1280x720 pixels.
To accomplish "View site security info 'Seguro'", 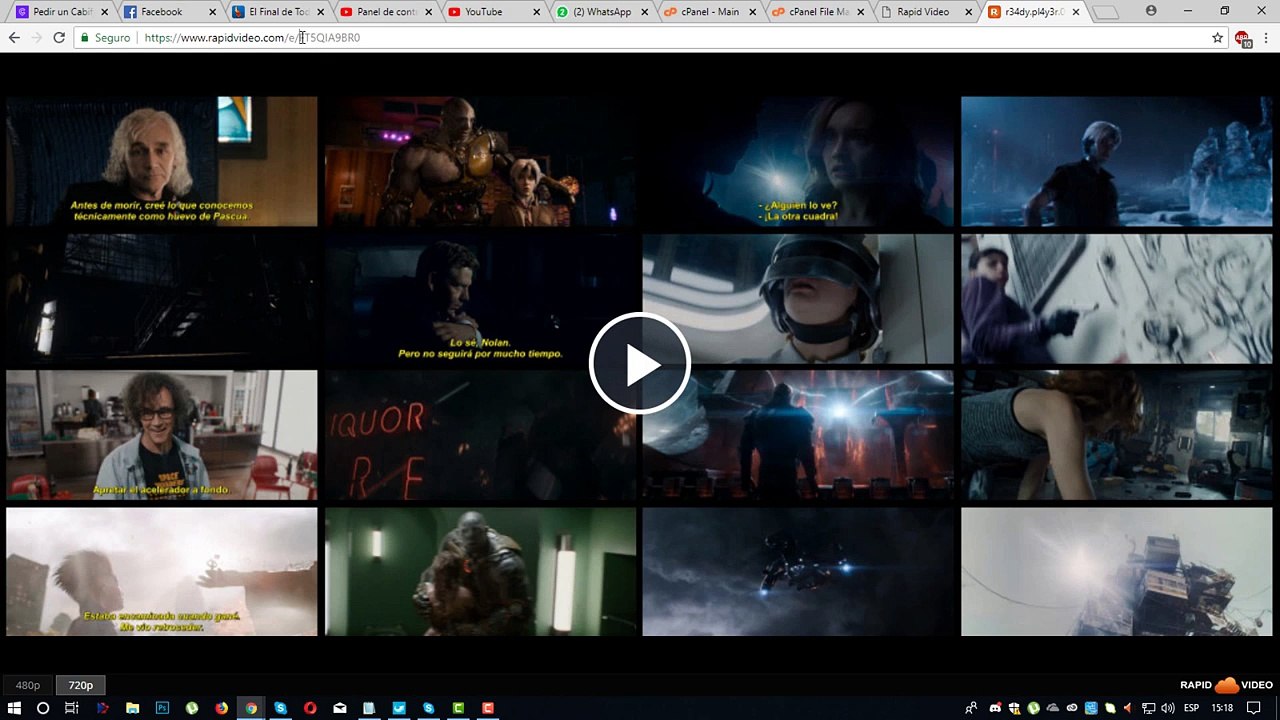I will (105, 37).
